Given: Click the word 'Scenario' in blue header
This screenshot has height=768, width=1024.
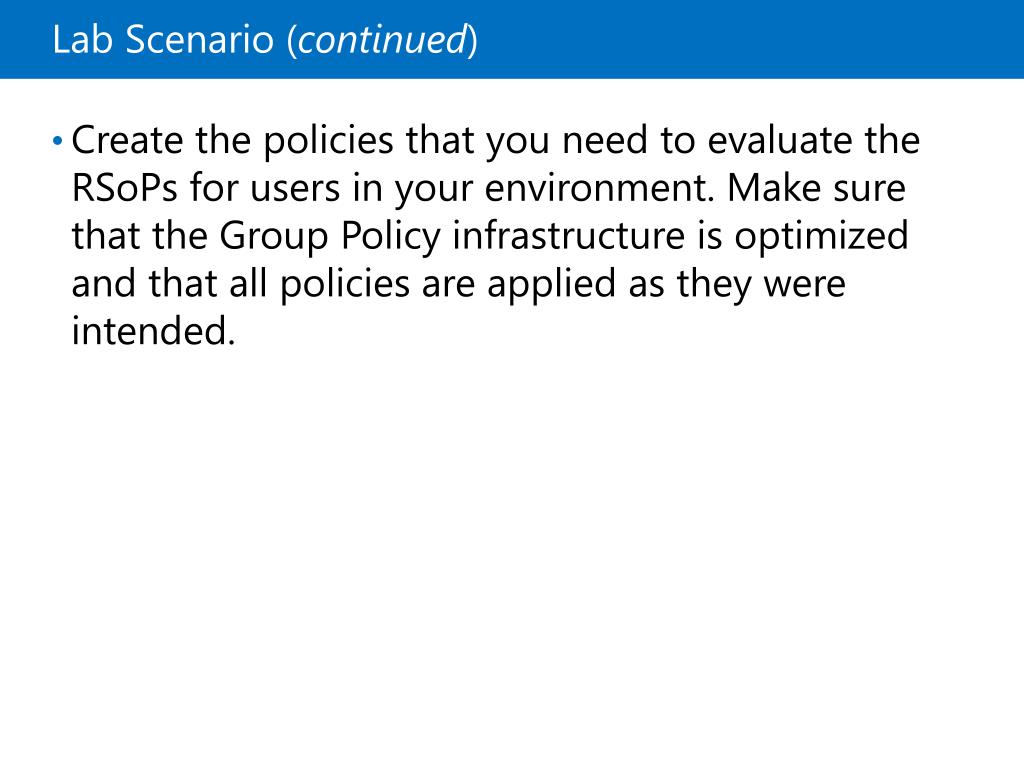Looking at the screenshot, I should point(200,40).
